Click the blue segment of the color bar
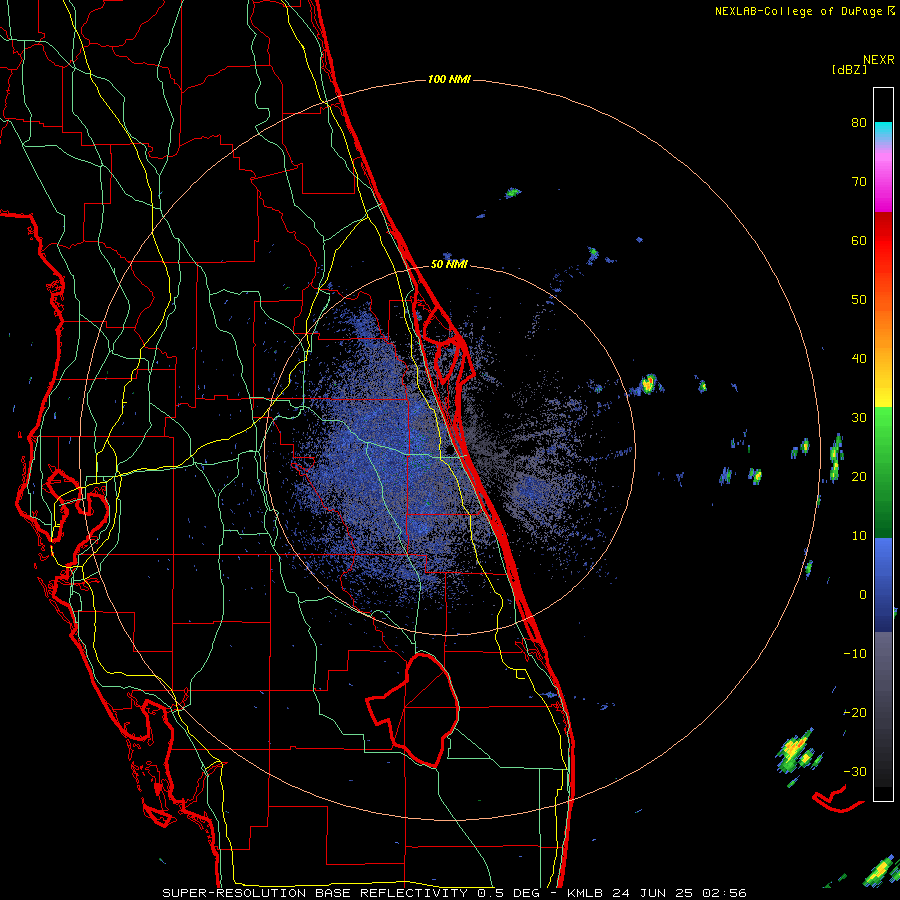Viewport: 900px width, 900px height. [883, 585]
